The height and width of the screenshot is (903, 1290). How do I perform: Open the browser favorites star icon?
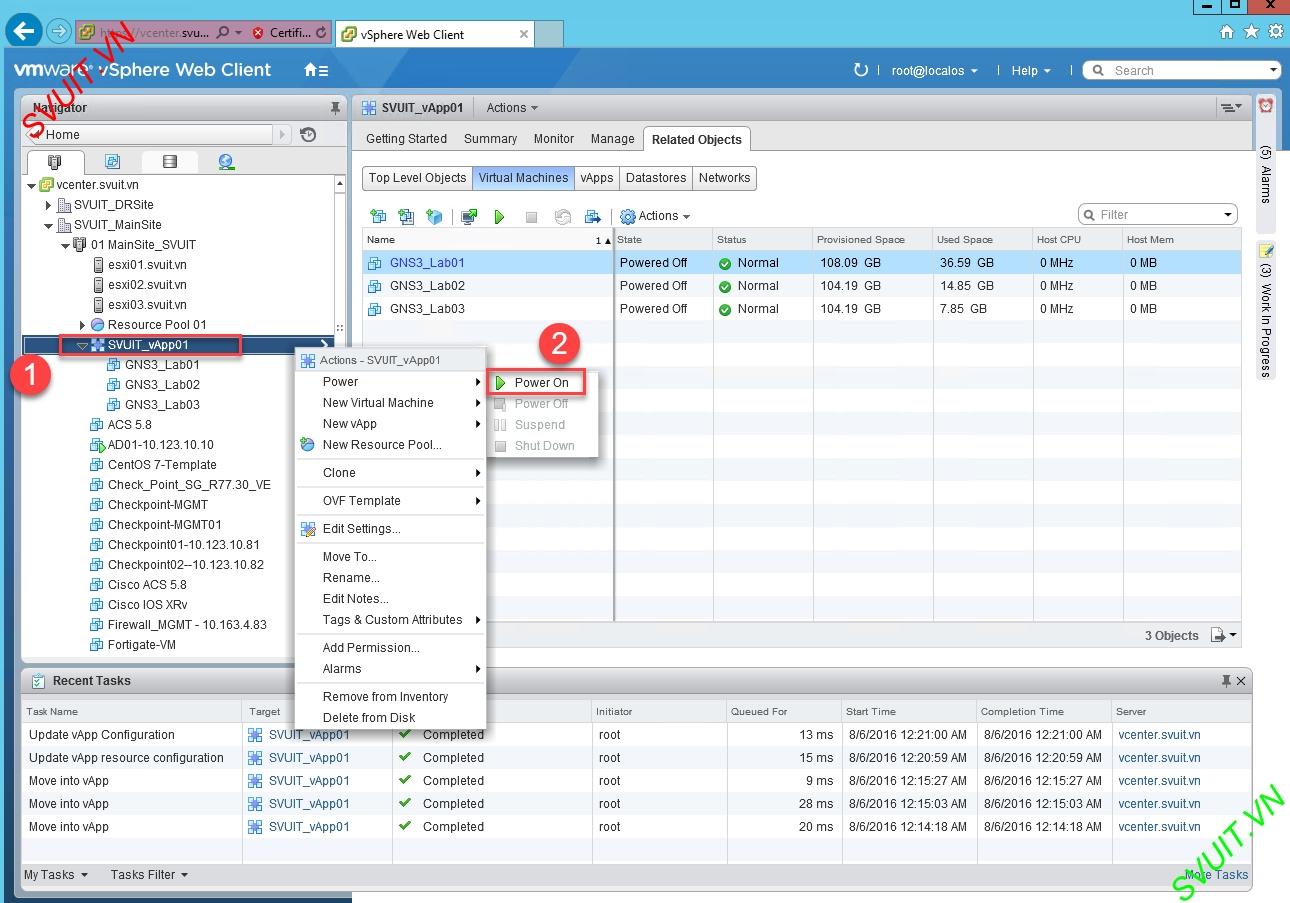[1251, 32]
